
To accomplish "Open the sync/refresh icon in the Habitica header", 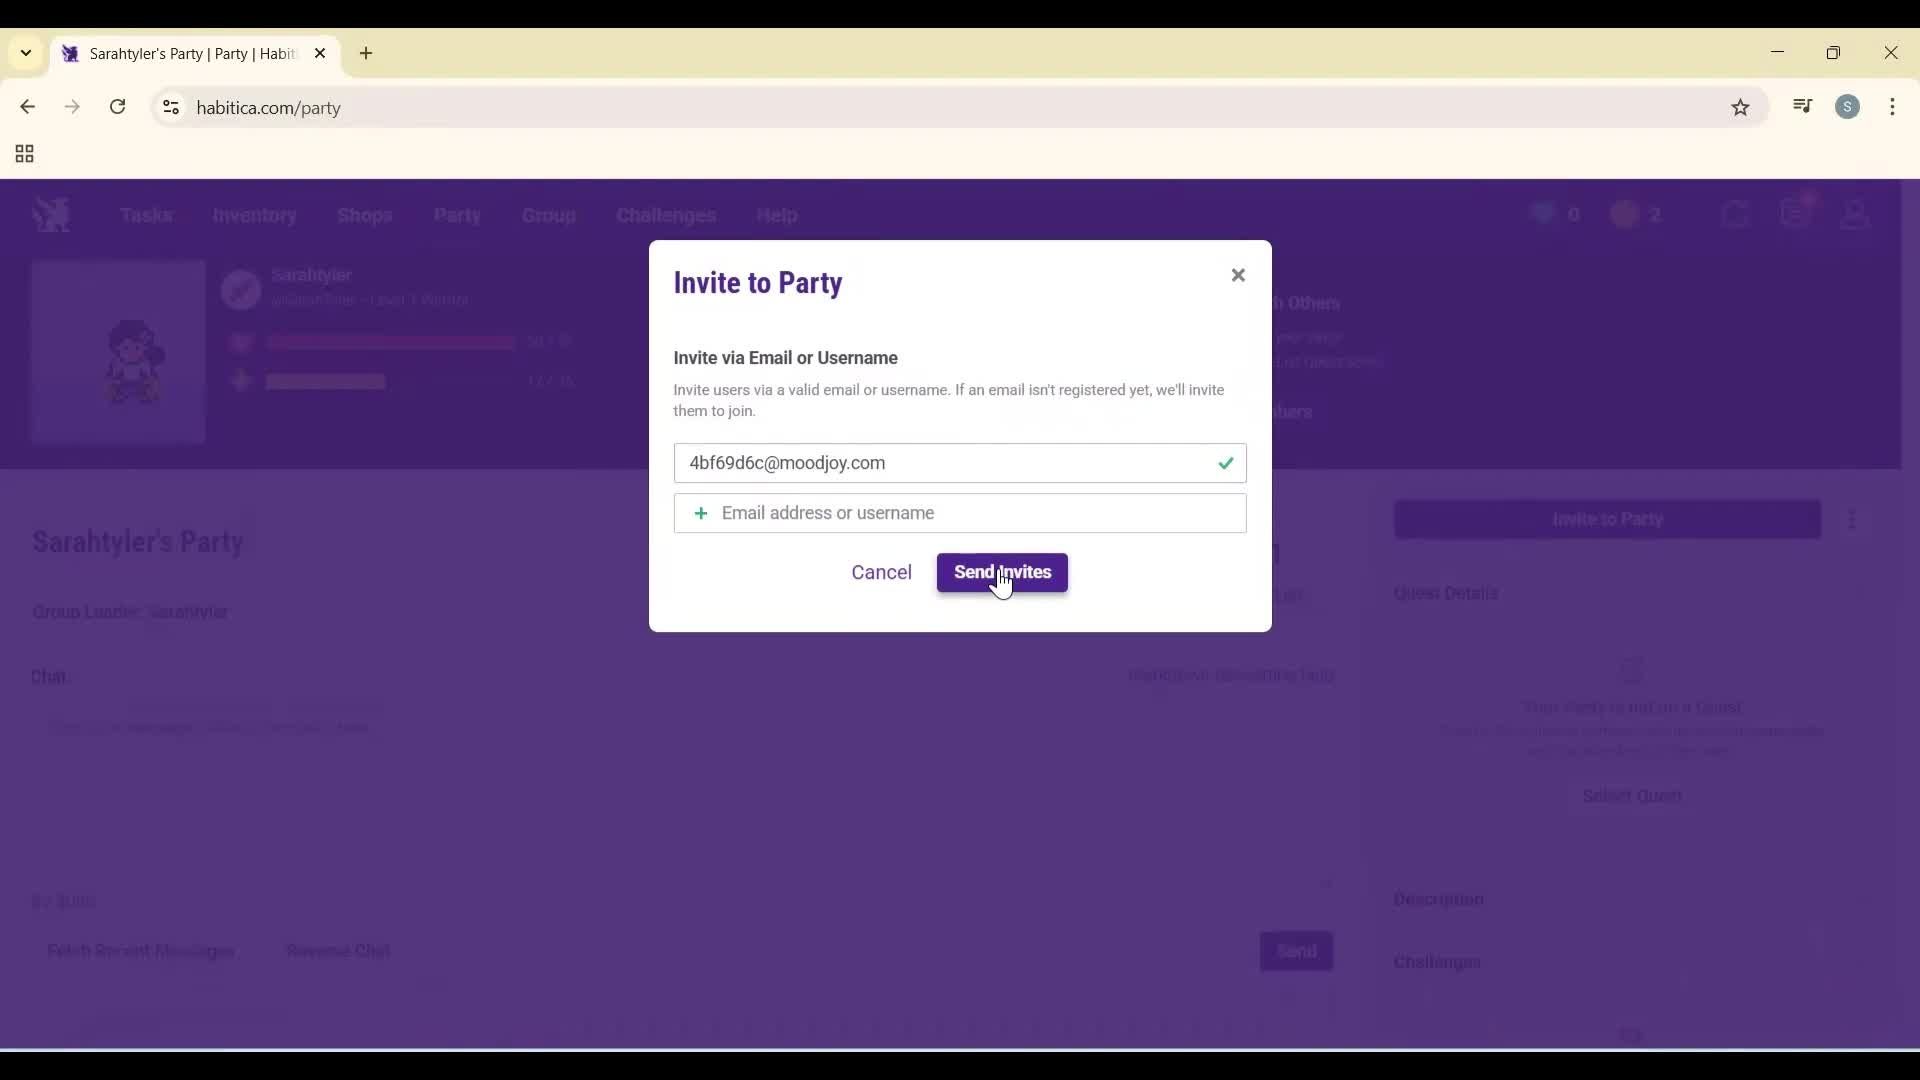I will coord(1737,214).
